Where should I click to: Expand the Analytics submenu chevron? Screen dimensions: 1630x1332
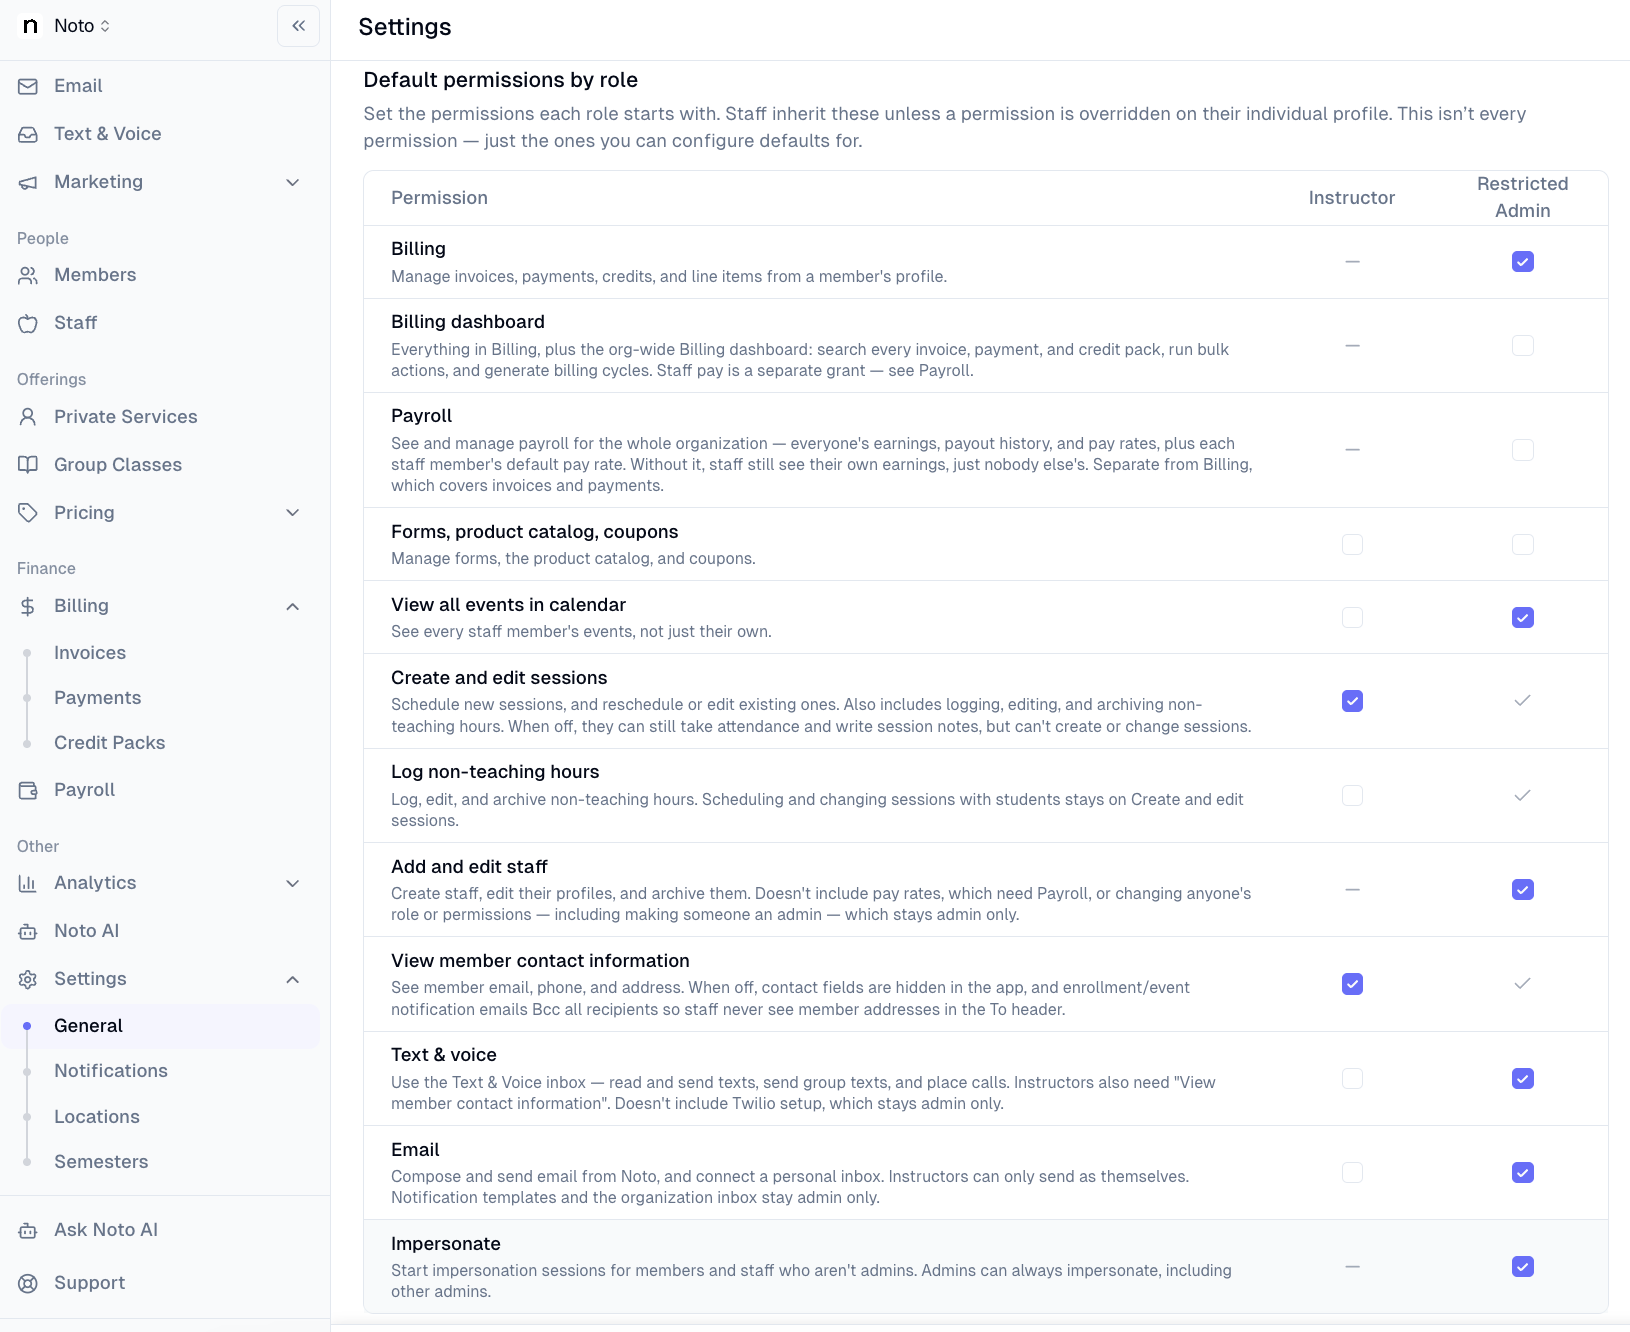(x=293, y=883)
